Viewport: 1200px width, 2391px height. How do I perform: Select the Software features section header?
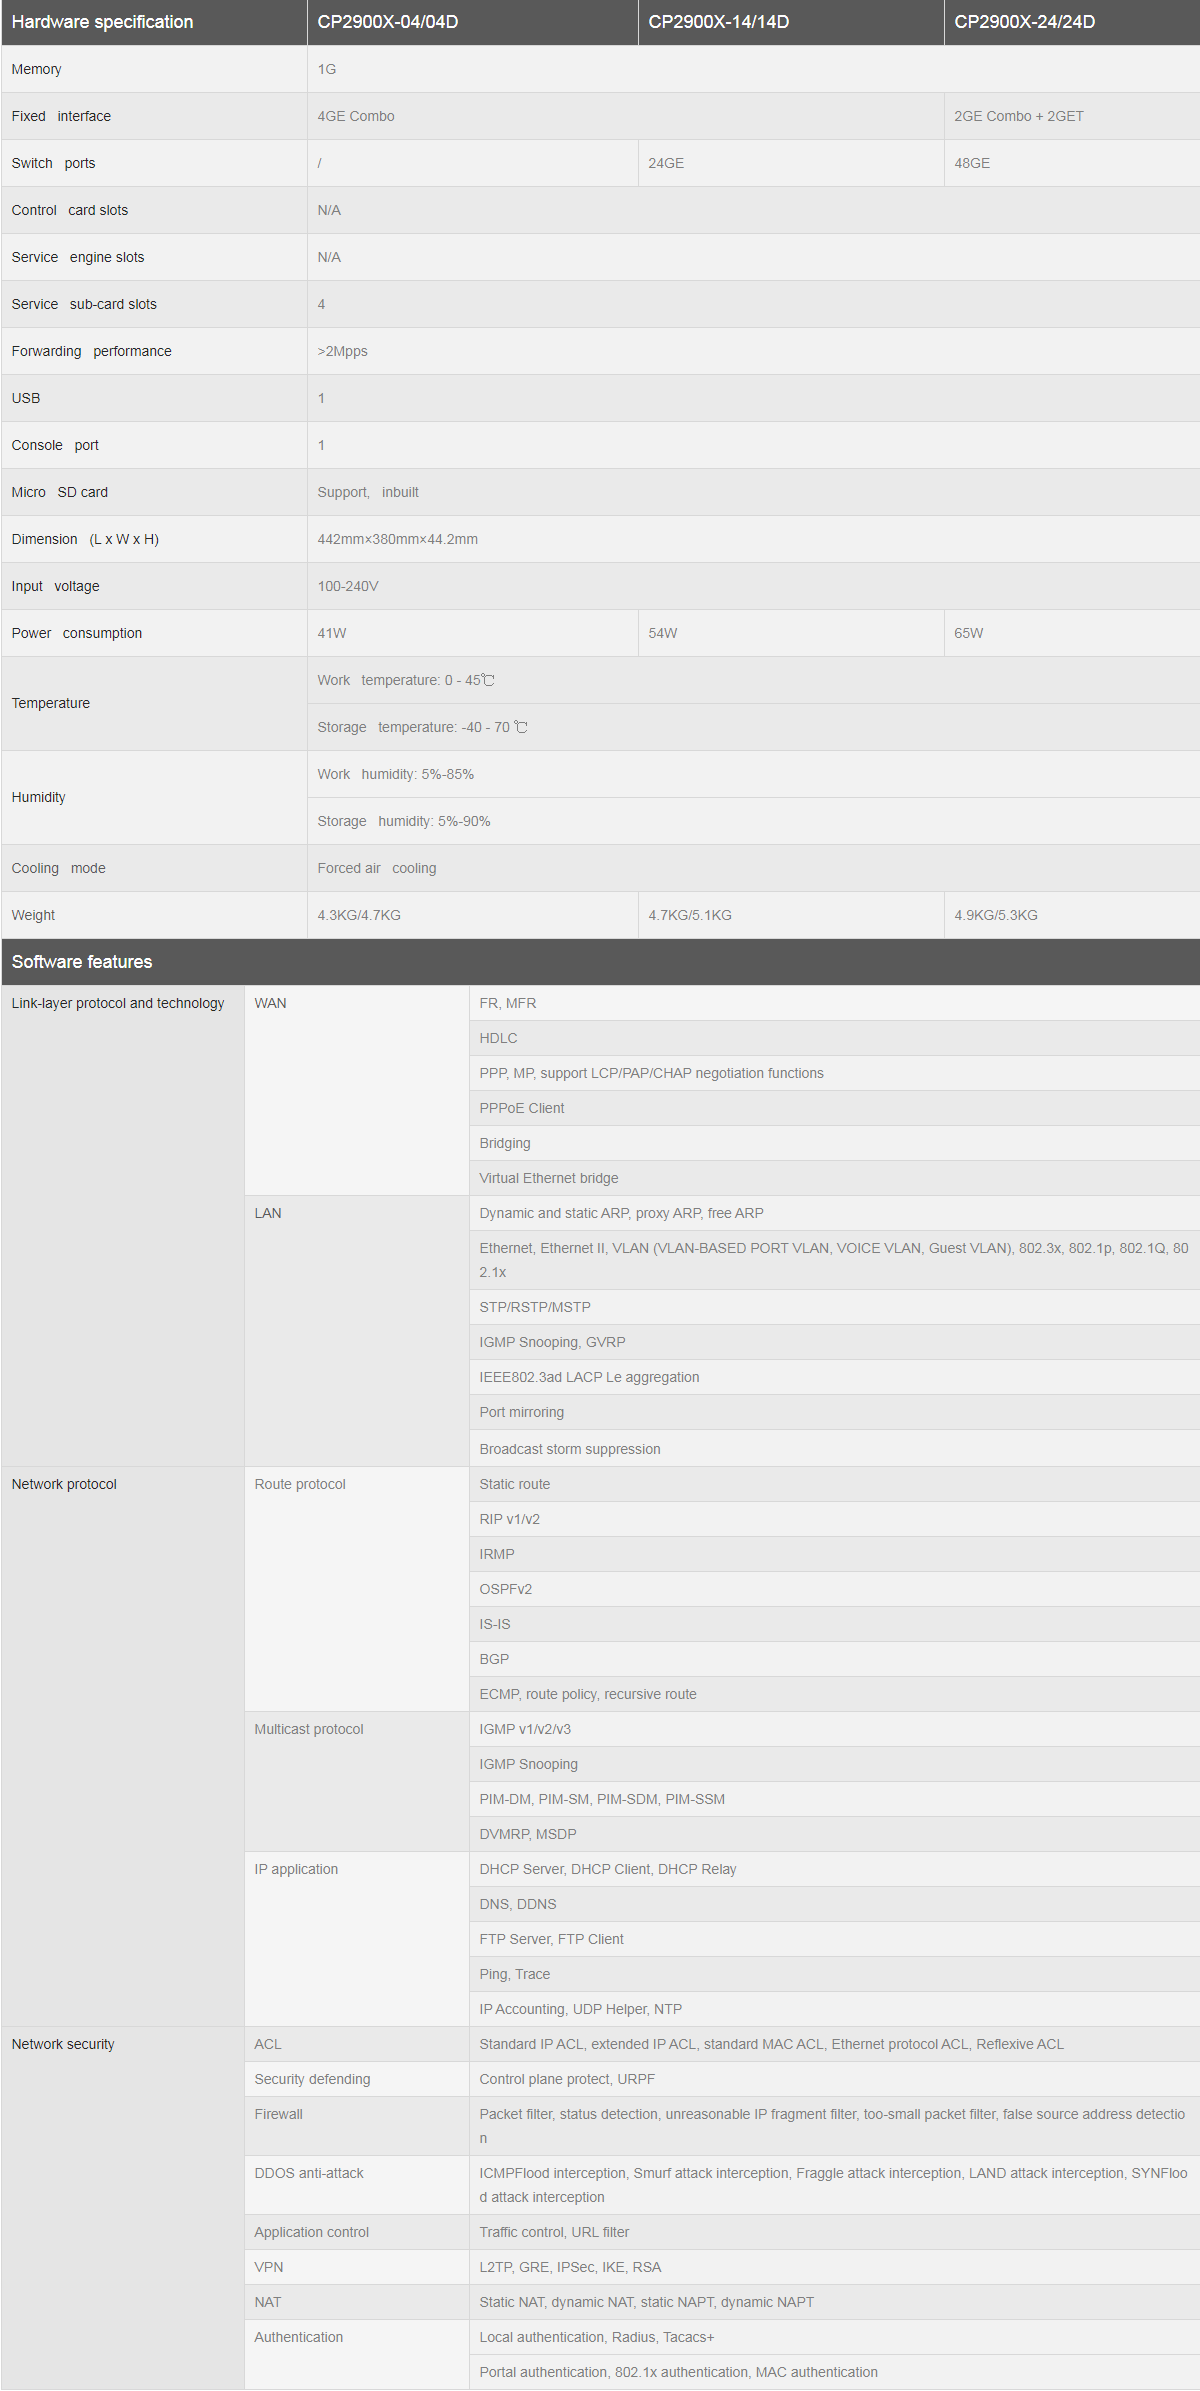coord(600,962)
